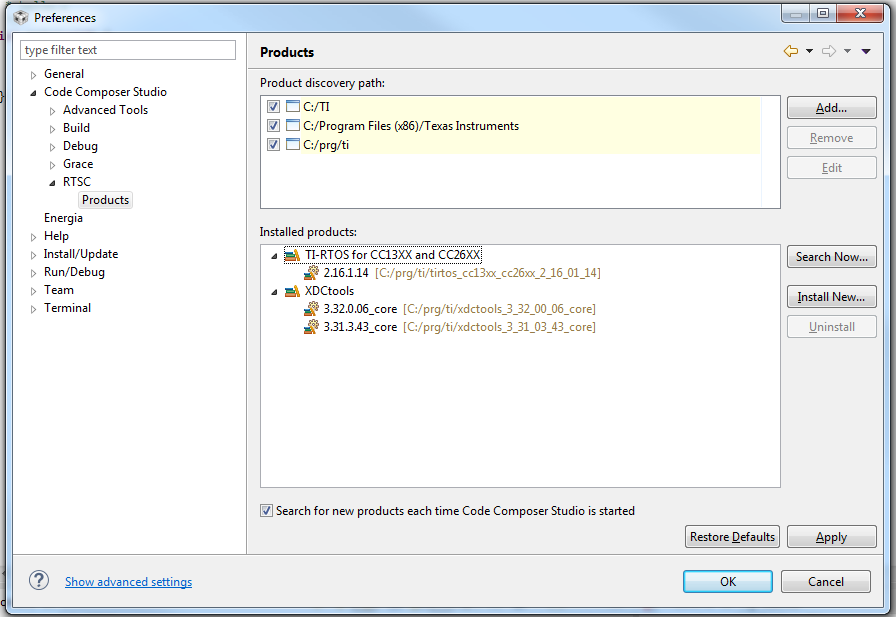Click the Apply button
The width and height of the screenshot is (896, 617).
pyautogui.click(x=831, y=537)
